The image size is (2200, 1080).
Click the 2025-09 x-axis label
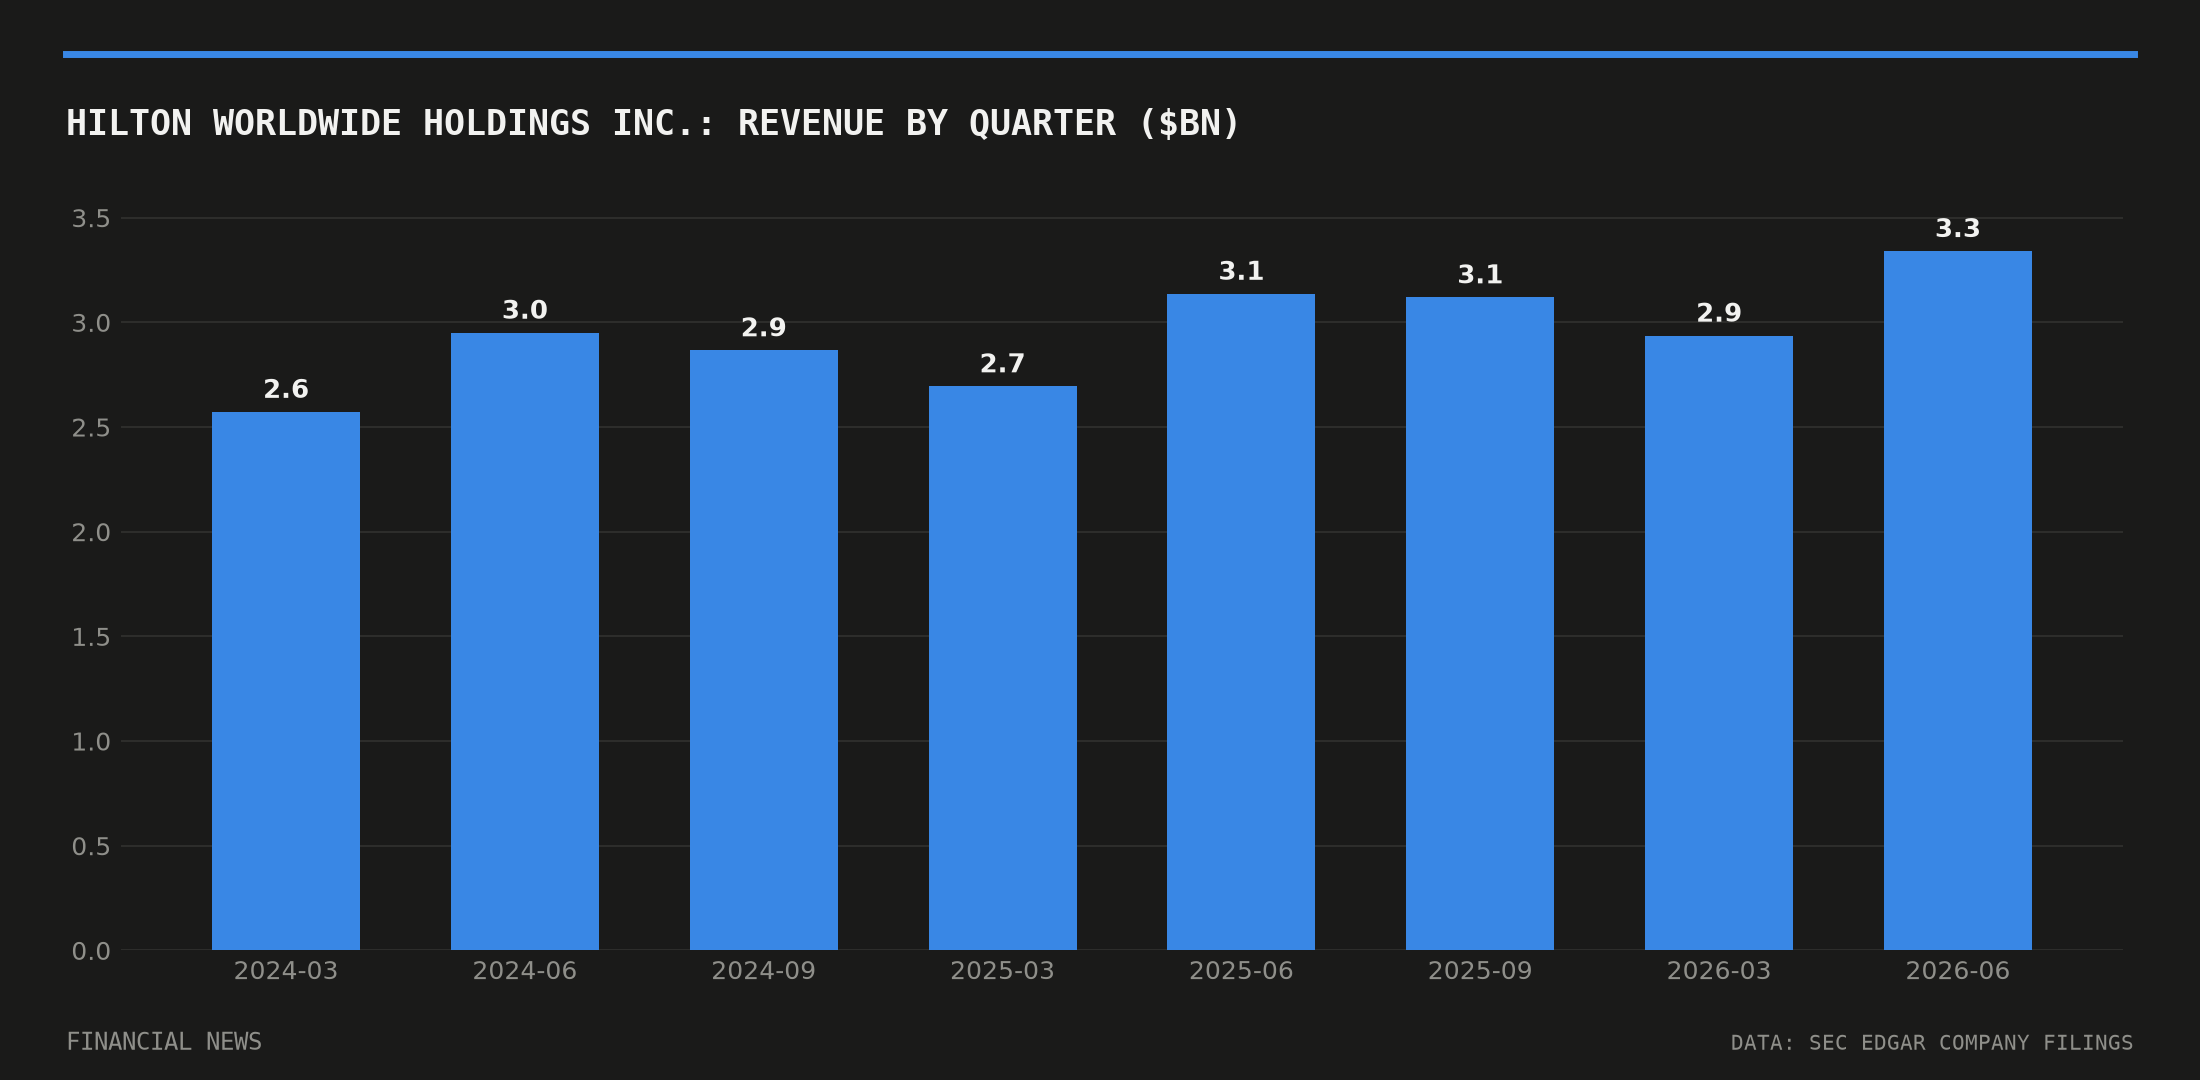click(x=1480, y=971)
